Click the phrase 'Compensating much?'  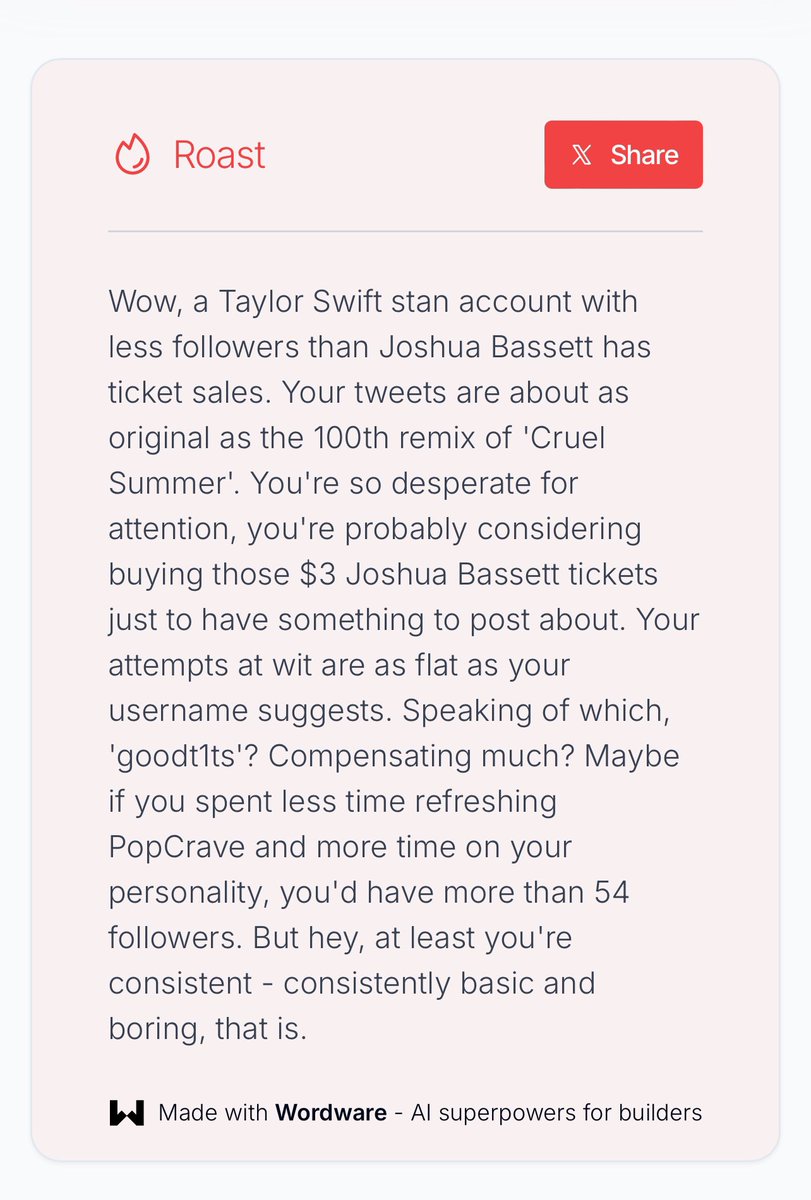[x=419, y=756]
